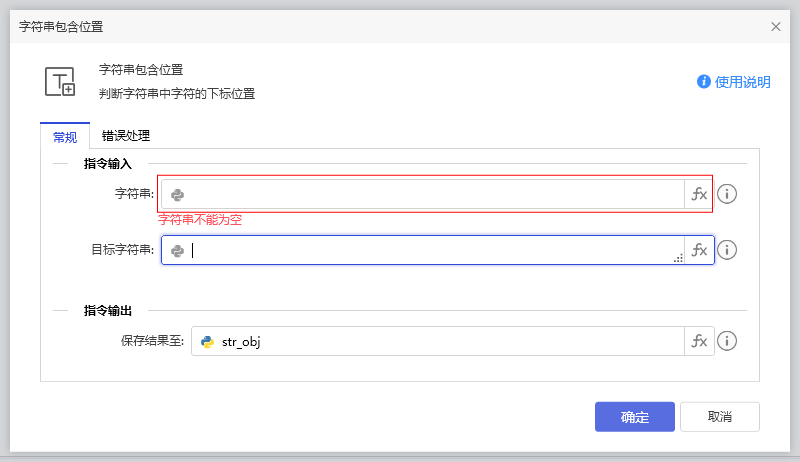Click the Python icon in the 字符串 field
Viewport: 800px width, 462px height.
177,195
